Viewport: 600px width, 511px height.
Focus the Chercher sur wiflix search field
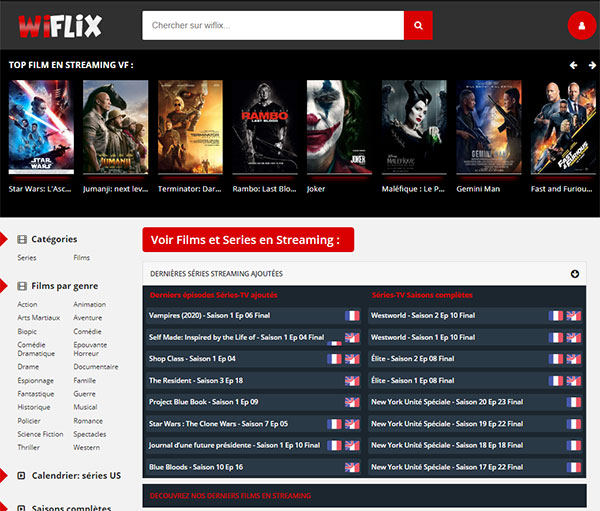pos(272,26)
